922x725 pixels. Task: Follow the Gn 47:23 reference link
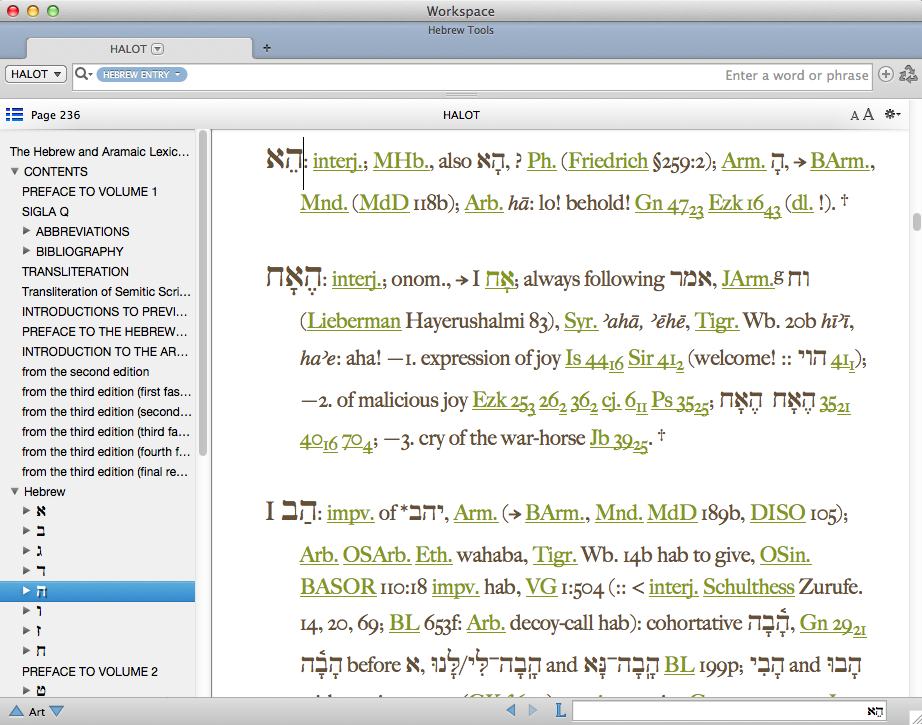point(669,205)
